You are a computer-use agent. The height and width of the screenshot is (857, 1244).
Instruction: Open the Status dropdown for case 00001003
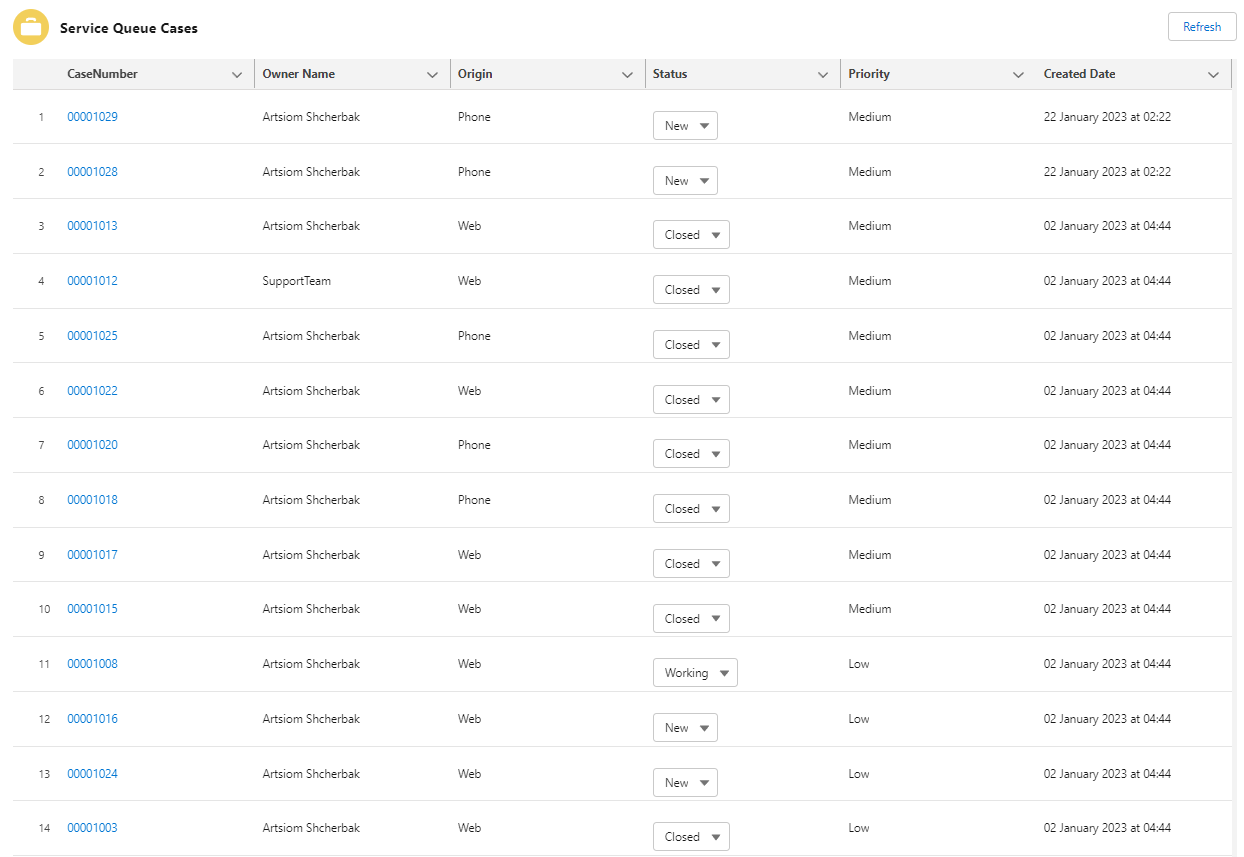point(691,836)
